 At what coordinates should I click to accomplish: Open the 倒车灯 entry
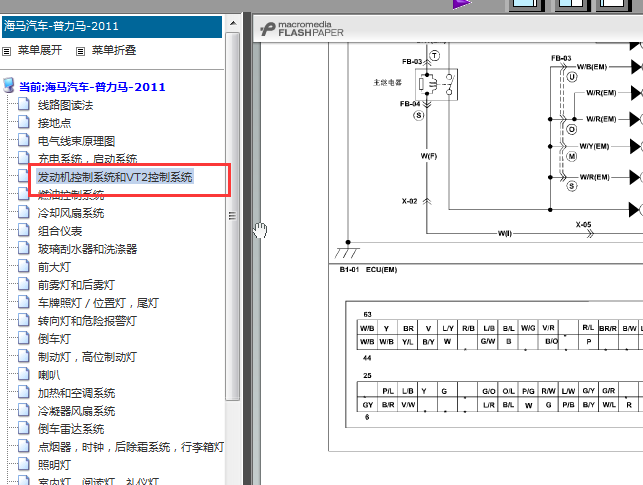(x=54, y=339)
